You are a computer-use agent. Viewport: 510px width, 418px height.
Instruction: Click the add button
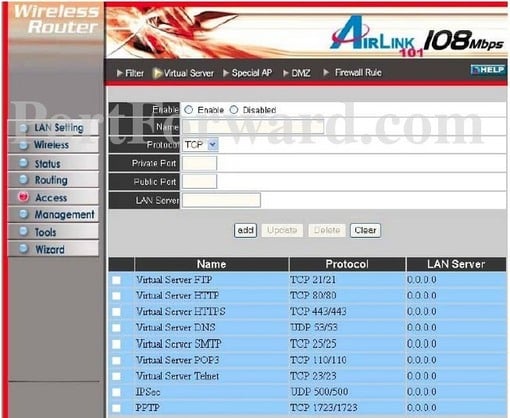[245, 230]
